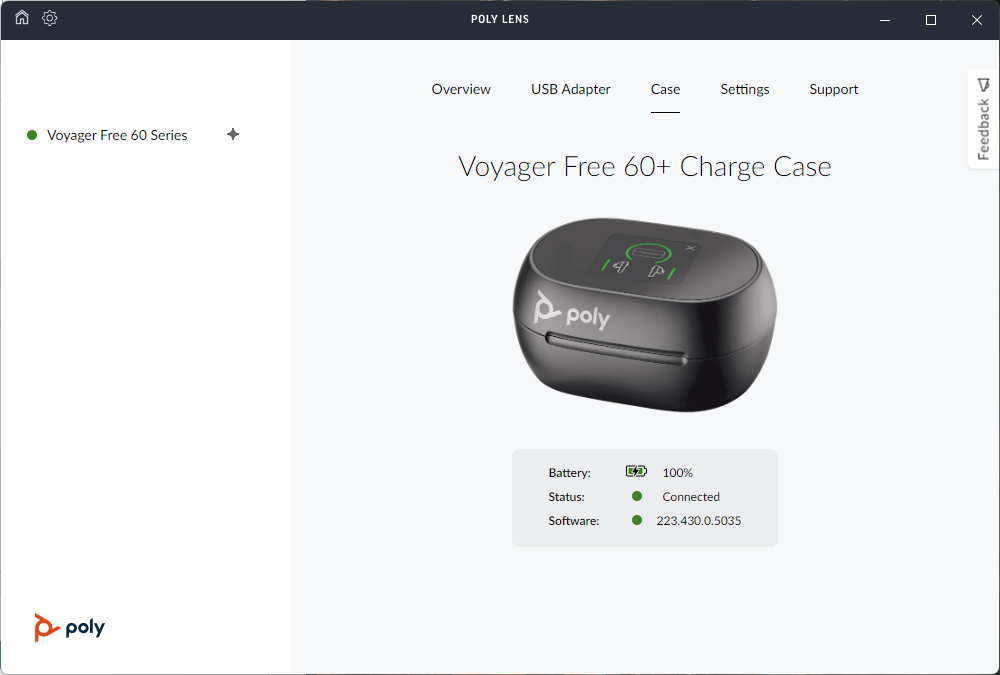Viewport: 1000px width, 675px height.
Task: Click the battery charging icon
Action: (636, 471)
